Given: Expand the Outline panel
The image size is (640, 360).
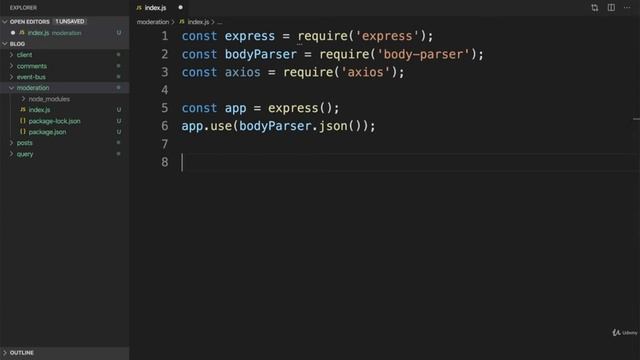Looking at the screenshot, I should coord(5,353).
